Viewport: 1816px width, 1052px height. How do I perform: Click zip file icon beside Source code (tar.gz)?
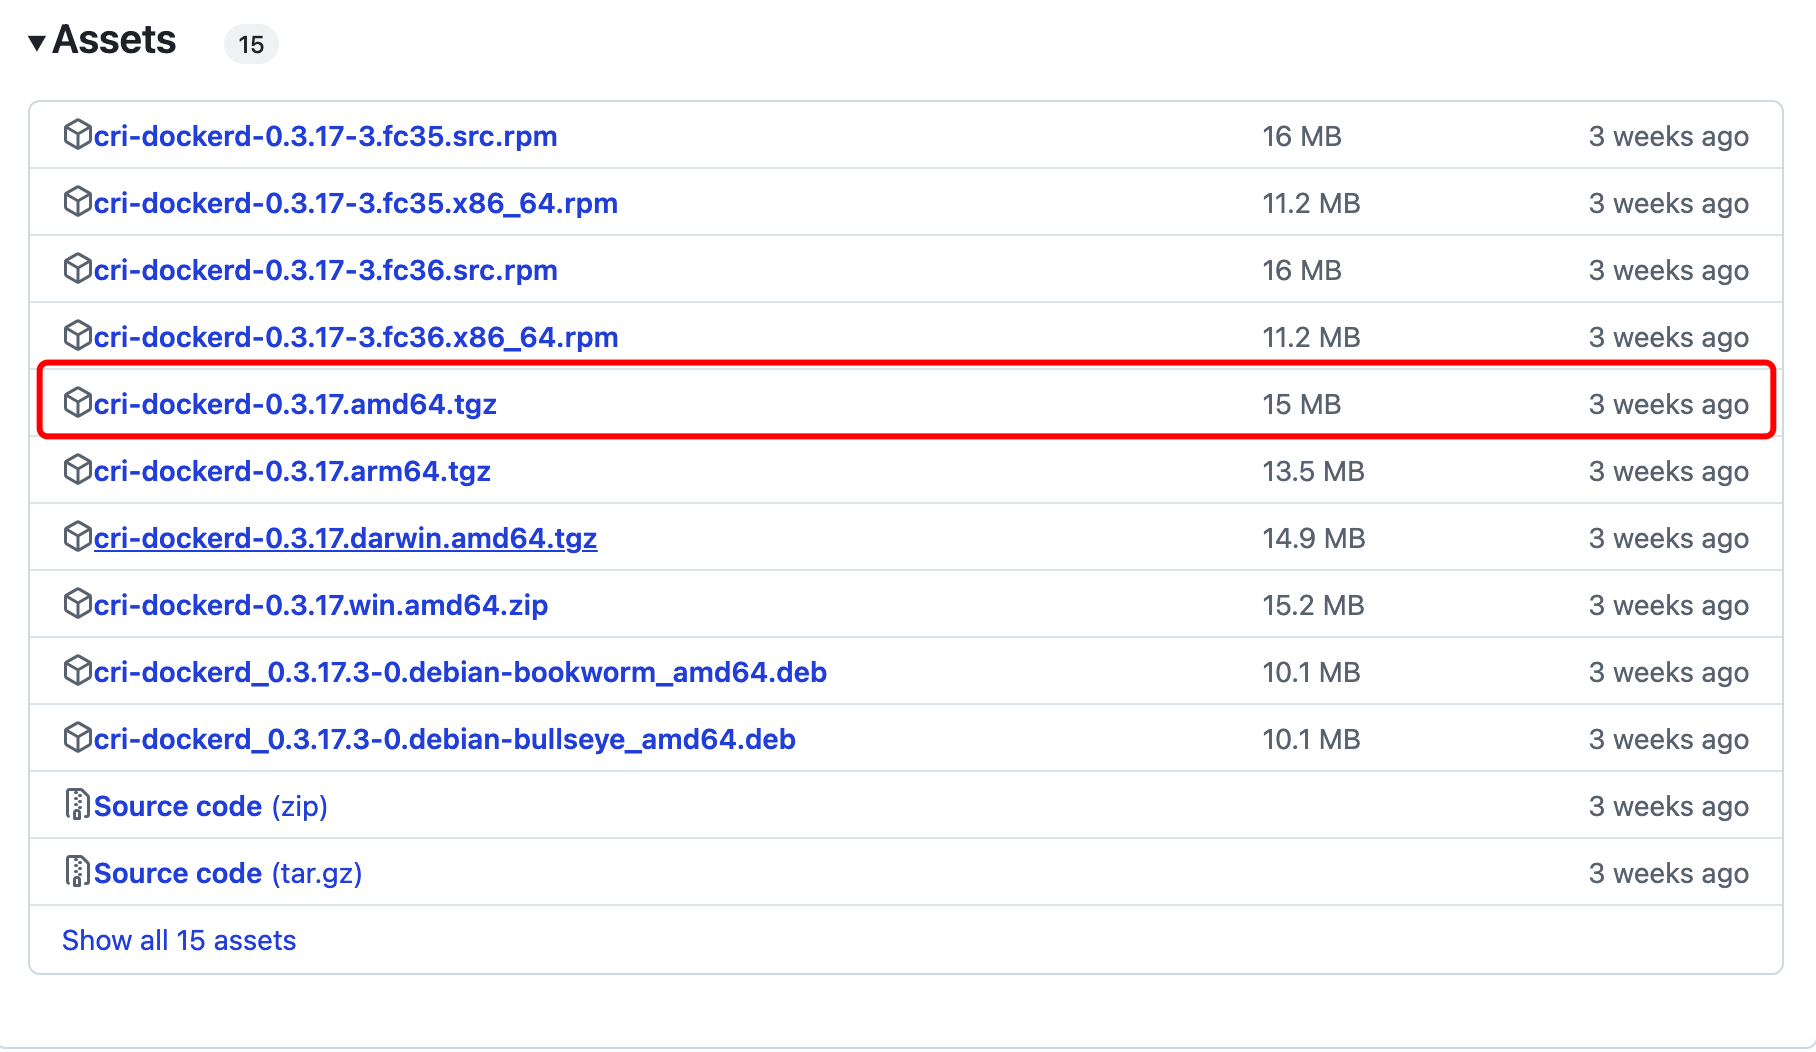point(77,872)
